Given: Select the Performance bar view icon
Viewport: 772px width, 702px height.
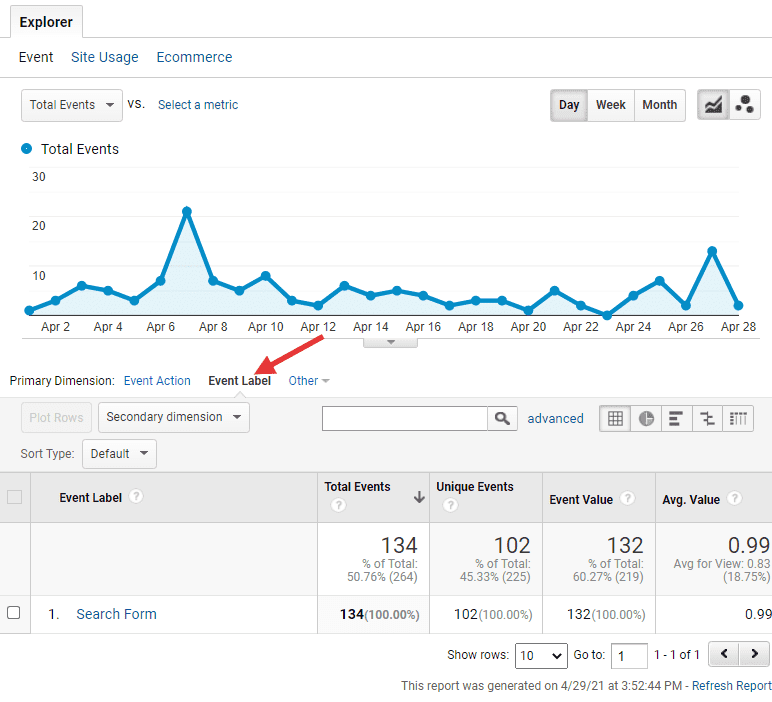Looking at the screenshot, I should click(676, 418).
